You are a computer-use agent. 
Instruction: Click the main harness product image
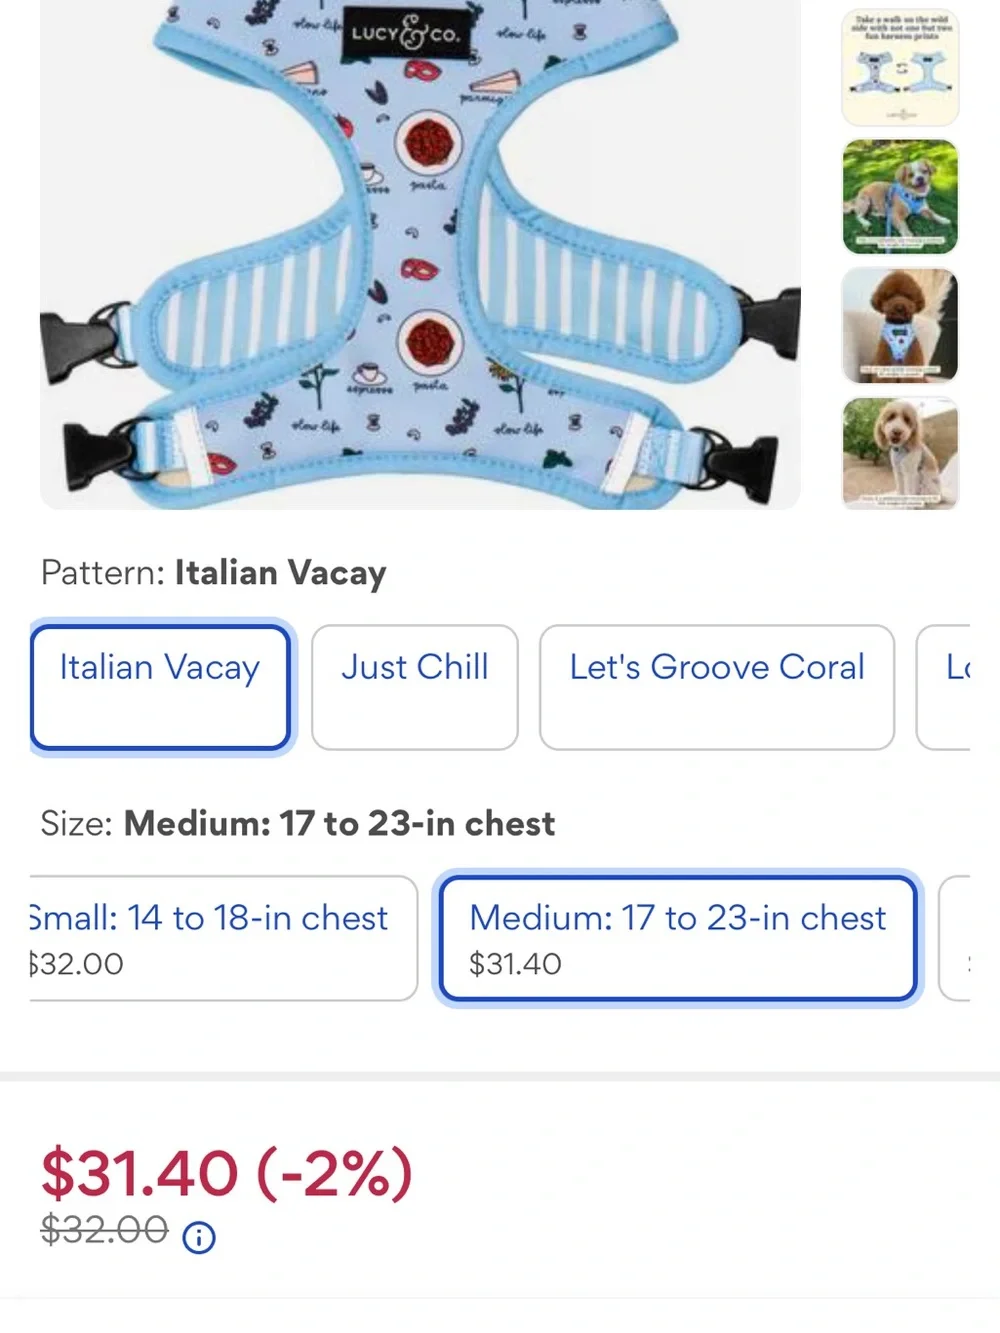click(420, 254)
